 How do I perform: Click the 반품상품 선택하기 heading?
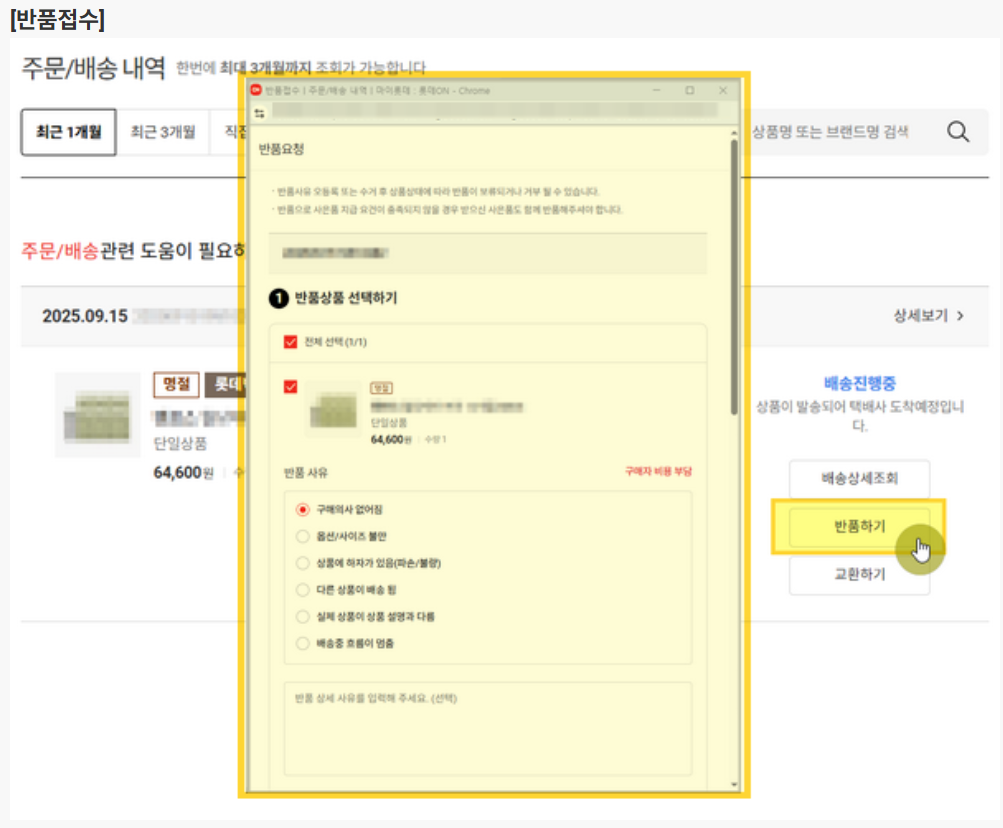coord(345,298)
